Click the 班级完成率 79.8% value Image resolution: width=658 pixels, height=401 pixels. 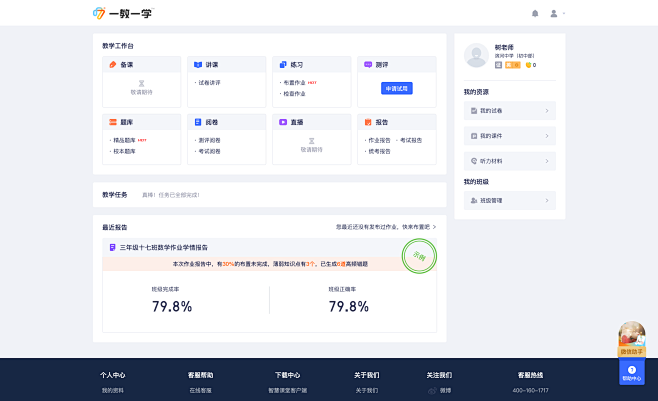click(x=172, y=306)
